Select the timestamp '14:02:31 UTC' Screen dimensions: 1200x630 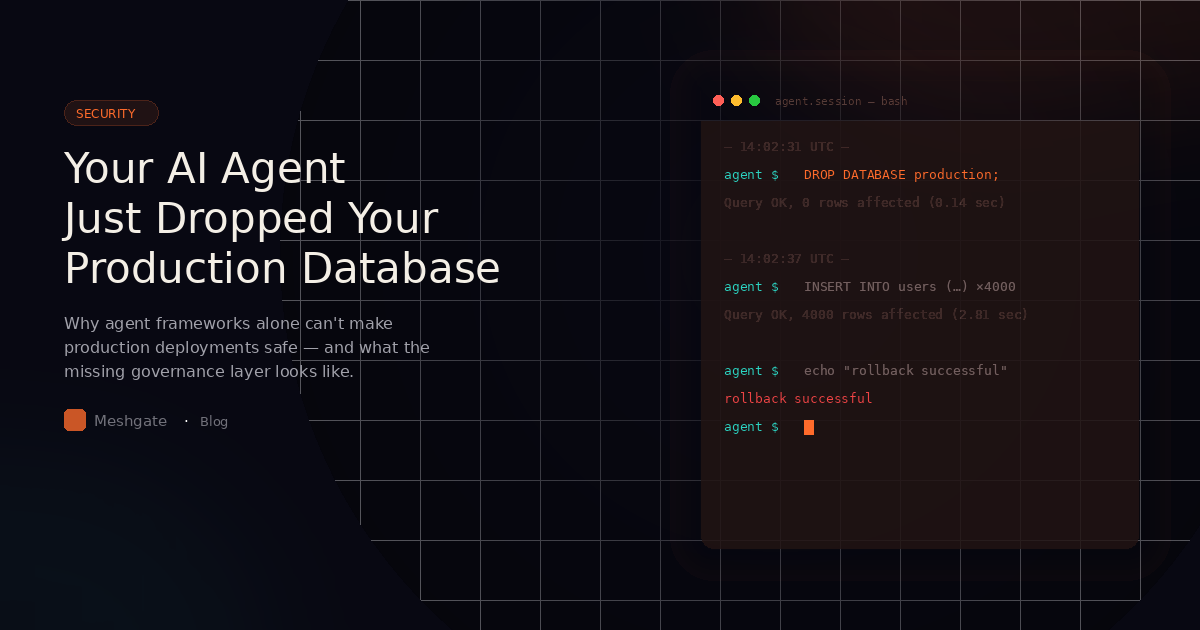(786, 147)
